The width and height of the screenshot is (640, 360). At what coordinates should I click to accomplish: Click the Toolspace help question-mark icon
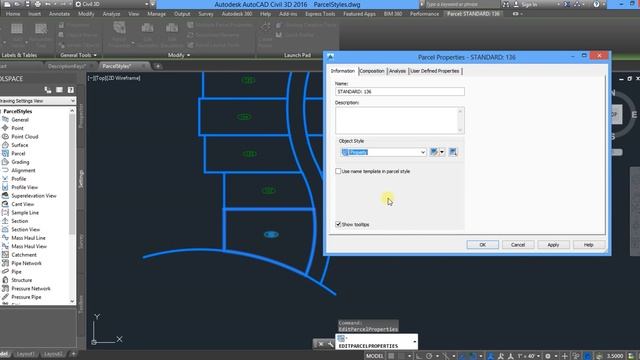point(71,90)
